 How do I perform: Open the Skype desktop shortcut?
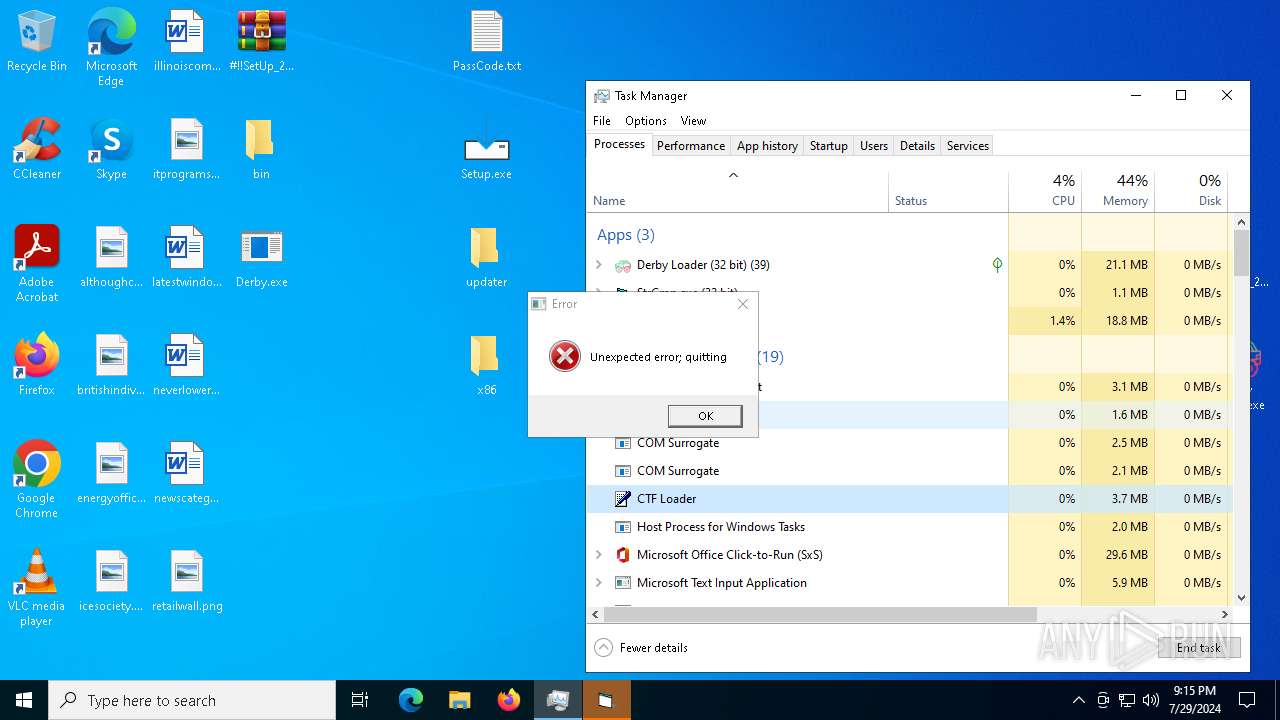point(111,149)
